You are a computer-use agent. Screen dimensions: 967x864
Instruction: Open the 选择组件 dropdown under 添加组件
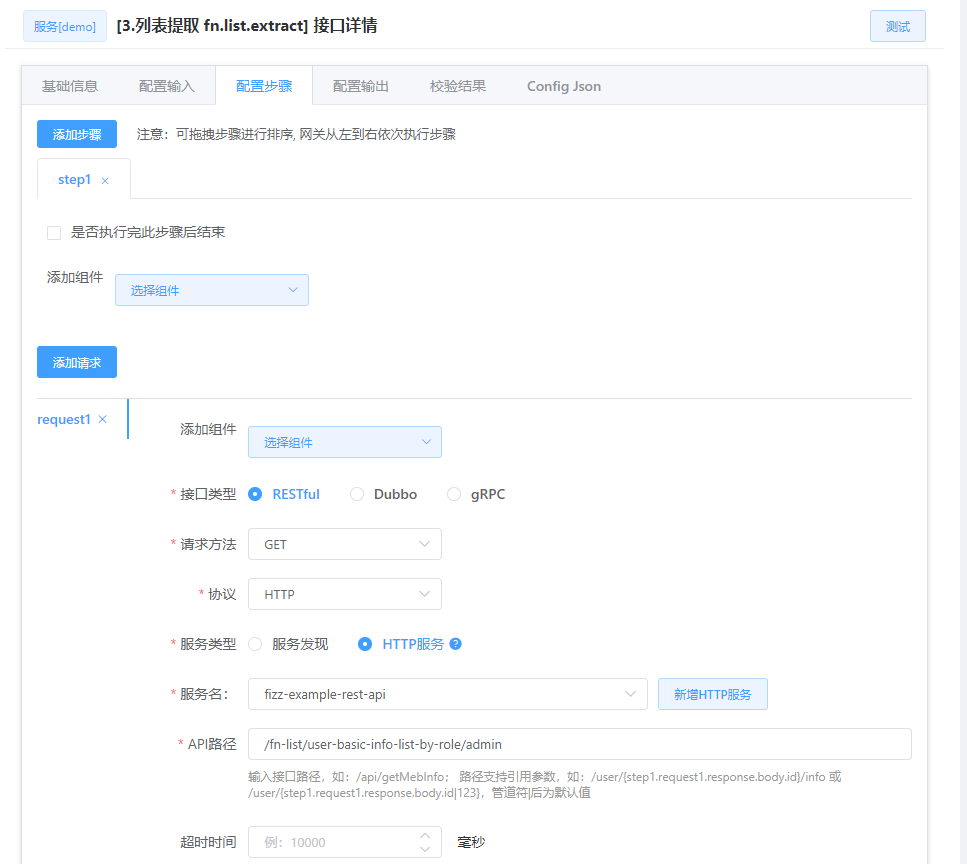(x=211, y=290)
